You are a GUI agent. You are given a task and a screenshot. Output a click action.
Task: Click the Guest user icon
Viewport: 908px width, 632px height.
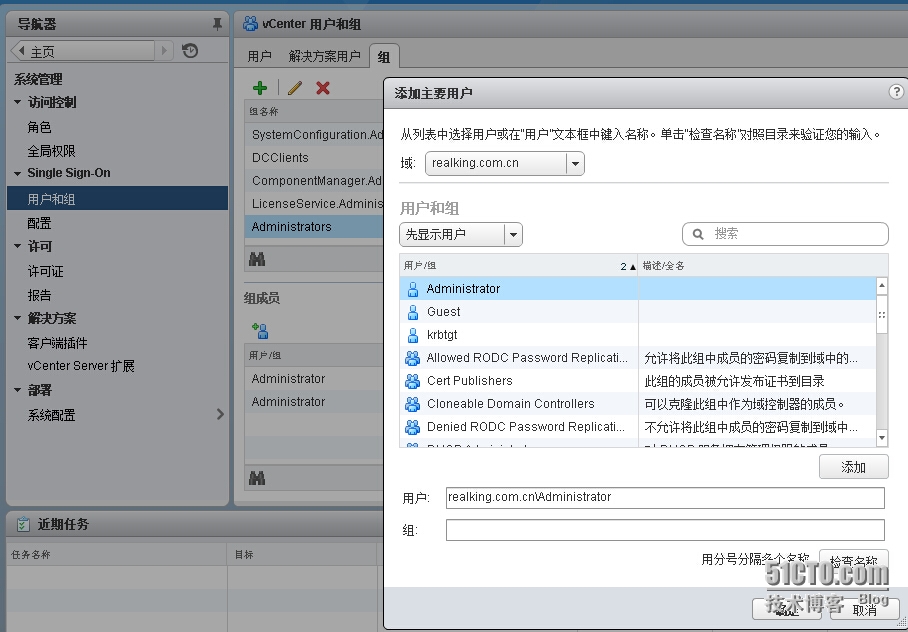coord(413,312)
